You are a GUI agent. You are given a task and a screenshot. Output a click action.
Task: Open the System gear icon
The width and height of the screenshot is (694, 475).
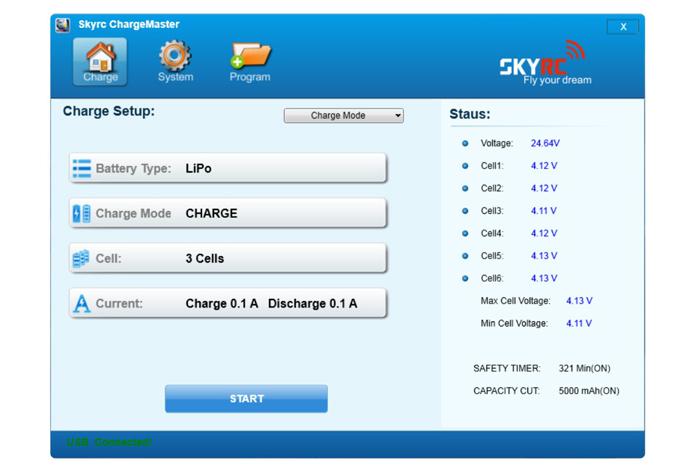click(x=175, y=60)
